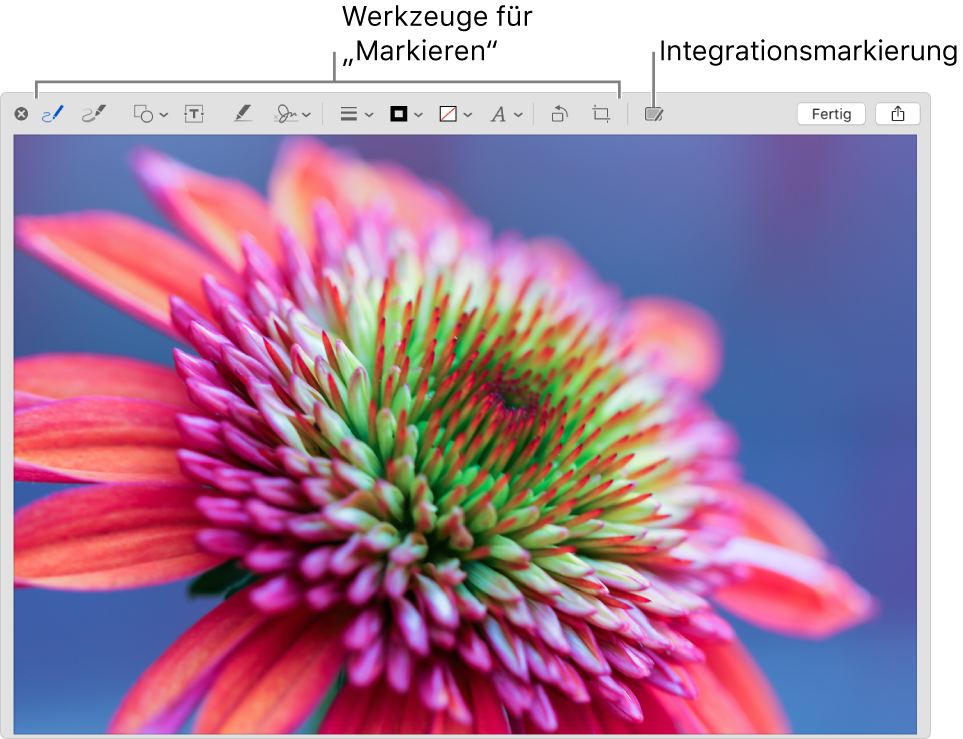Open the line style menu
963x739 pixels.
coord(349,114)
